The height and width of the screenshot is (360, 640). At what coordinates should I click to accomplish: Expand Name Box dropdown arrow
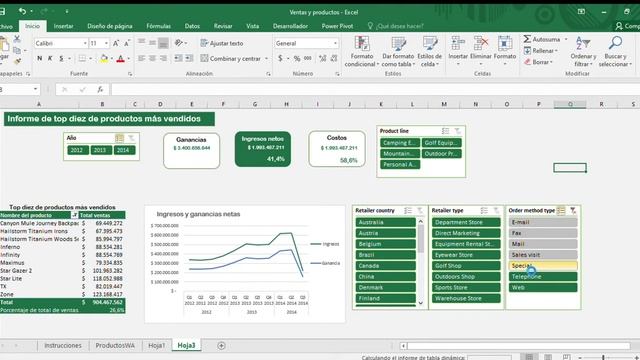point(36,89)
